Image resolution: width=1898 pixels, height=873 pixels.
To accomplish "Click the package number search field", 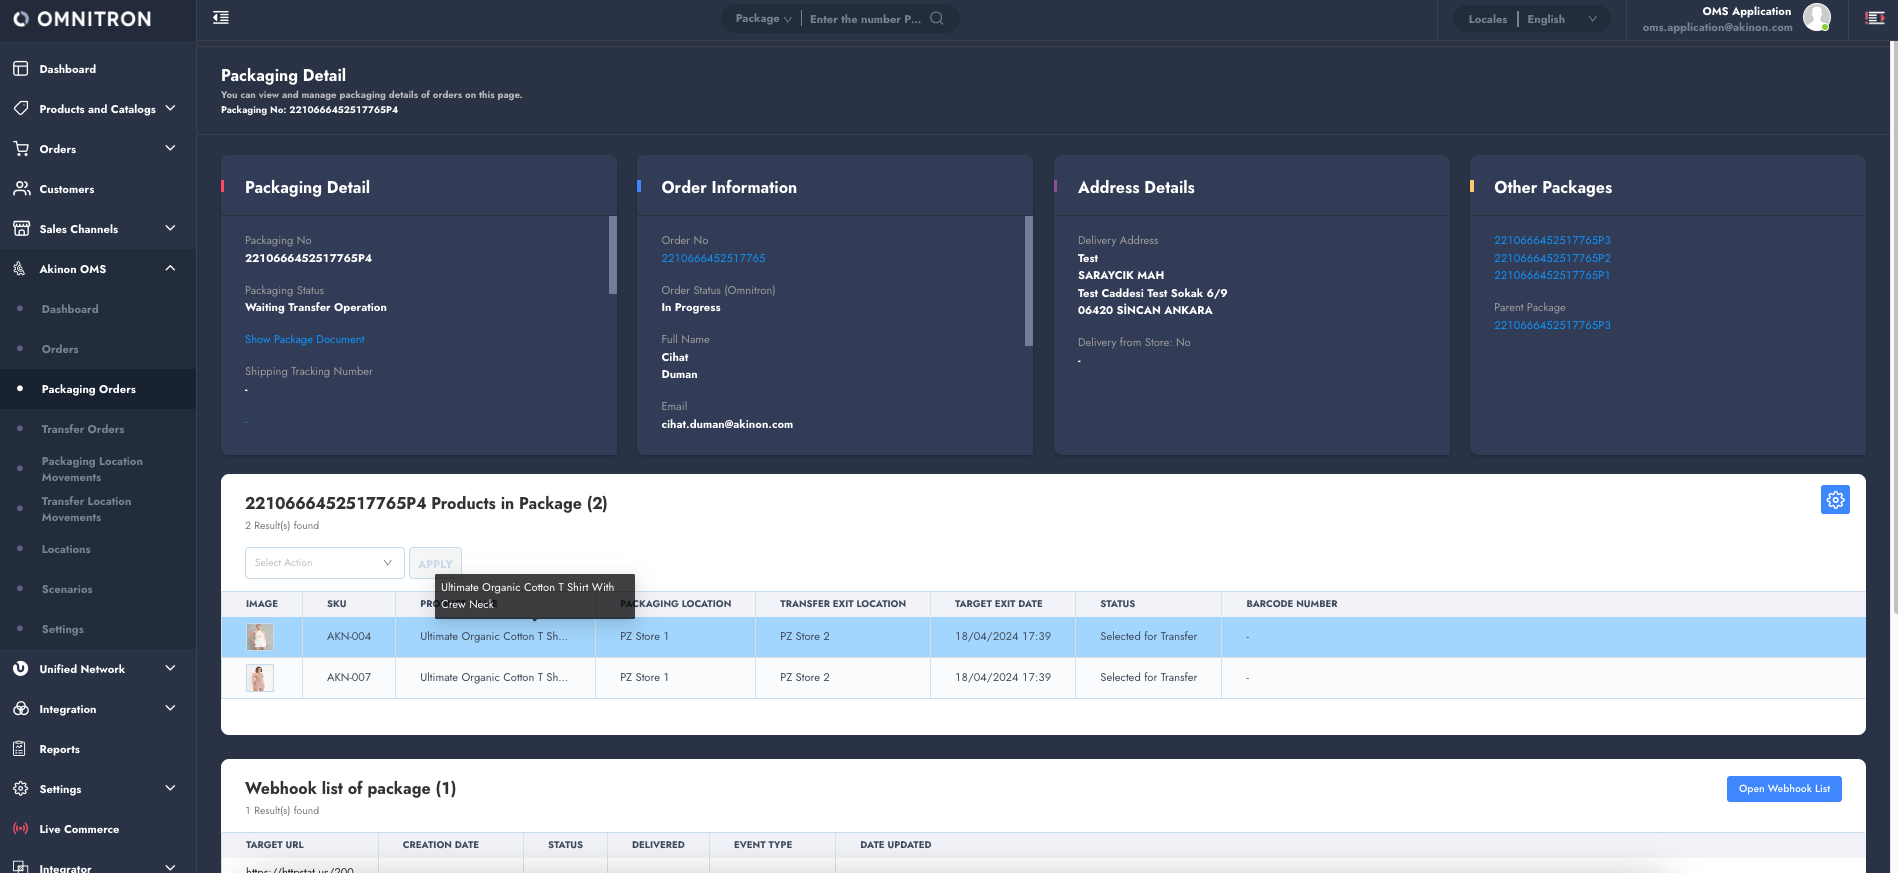I will coord(865,19).
